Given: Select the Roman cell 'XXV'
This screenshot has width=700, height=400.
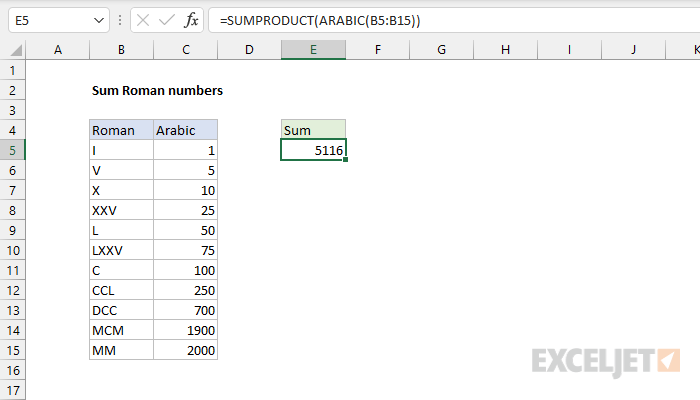Looking at the screenshot, I should coord(121,210).
